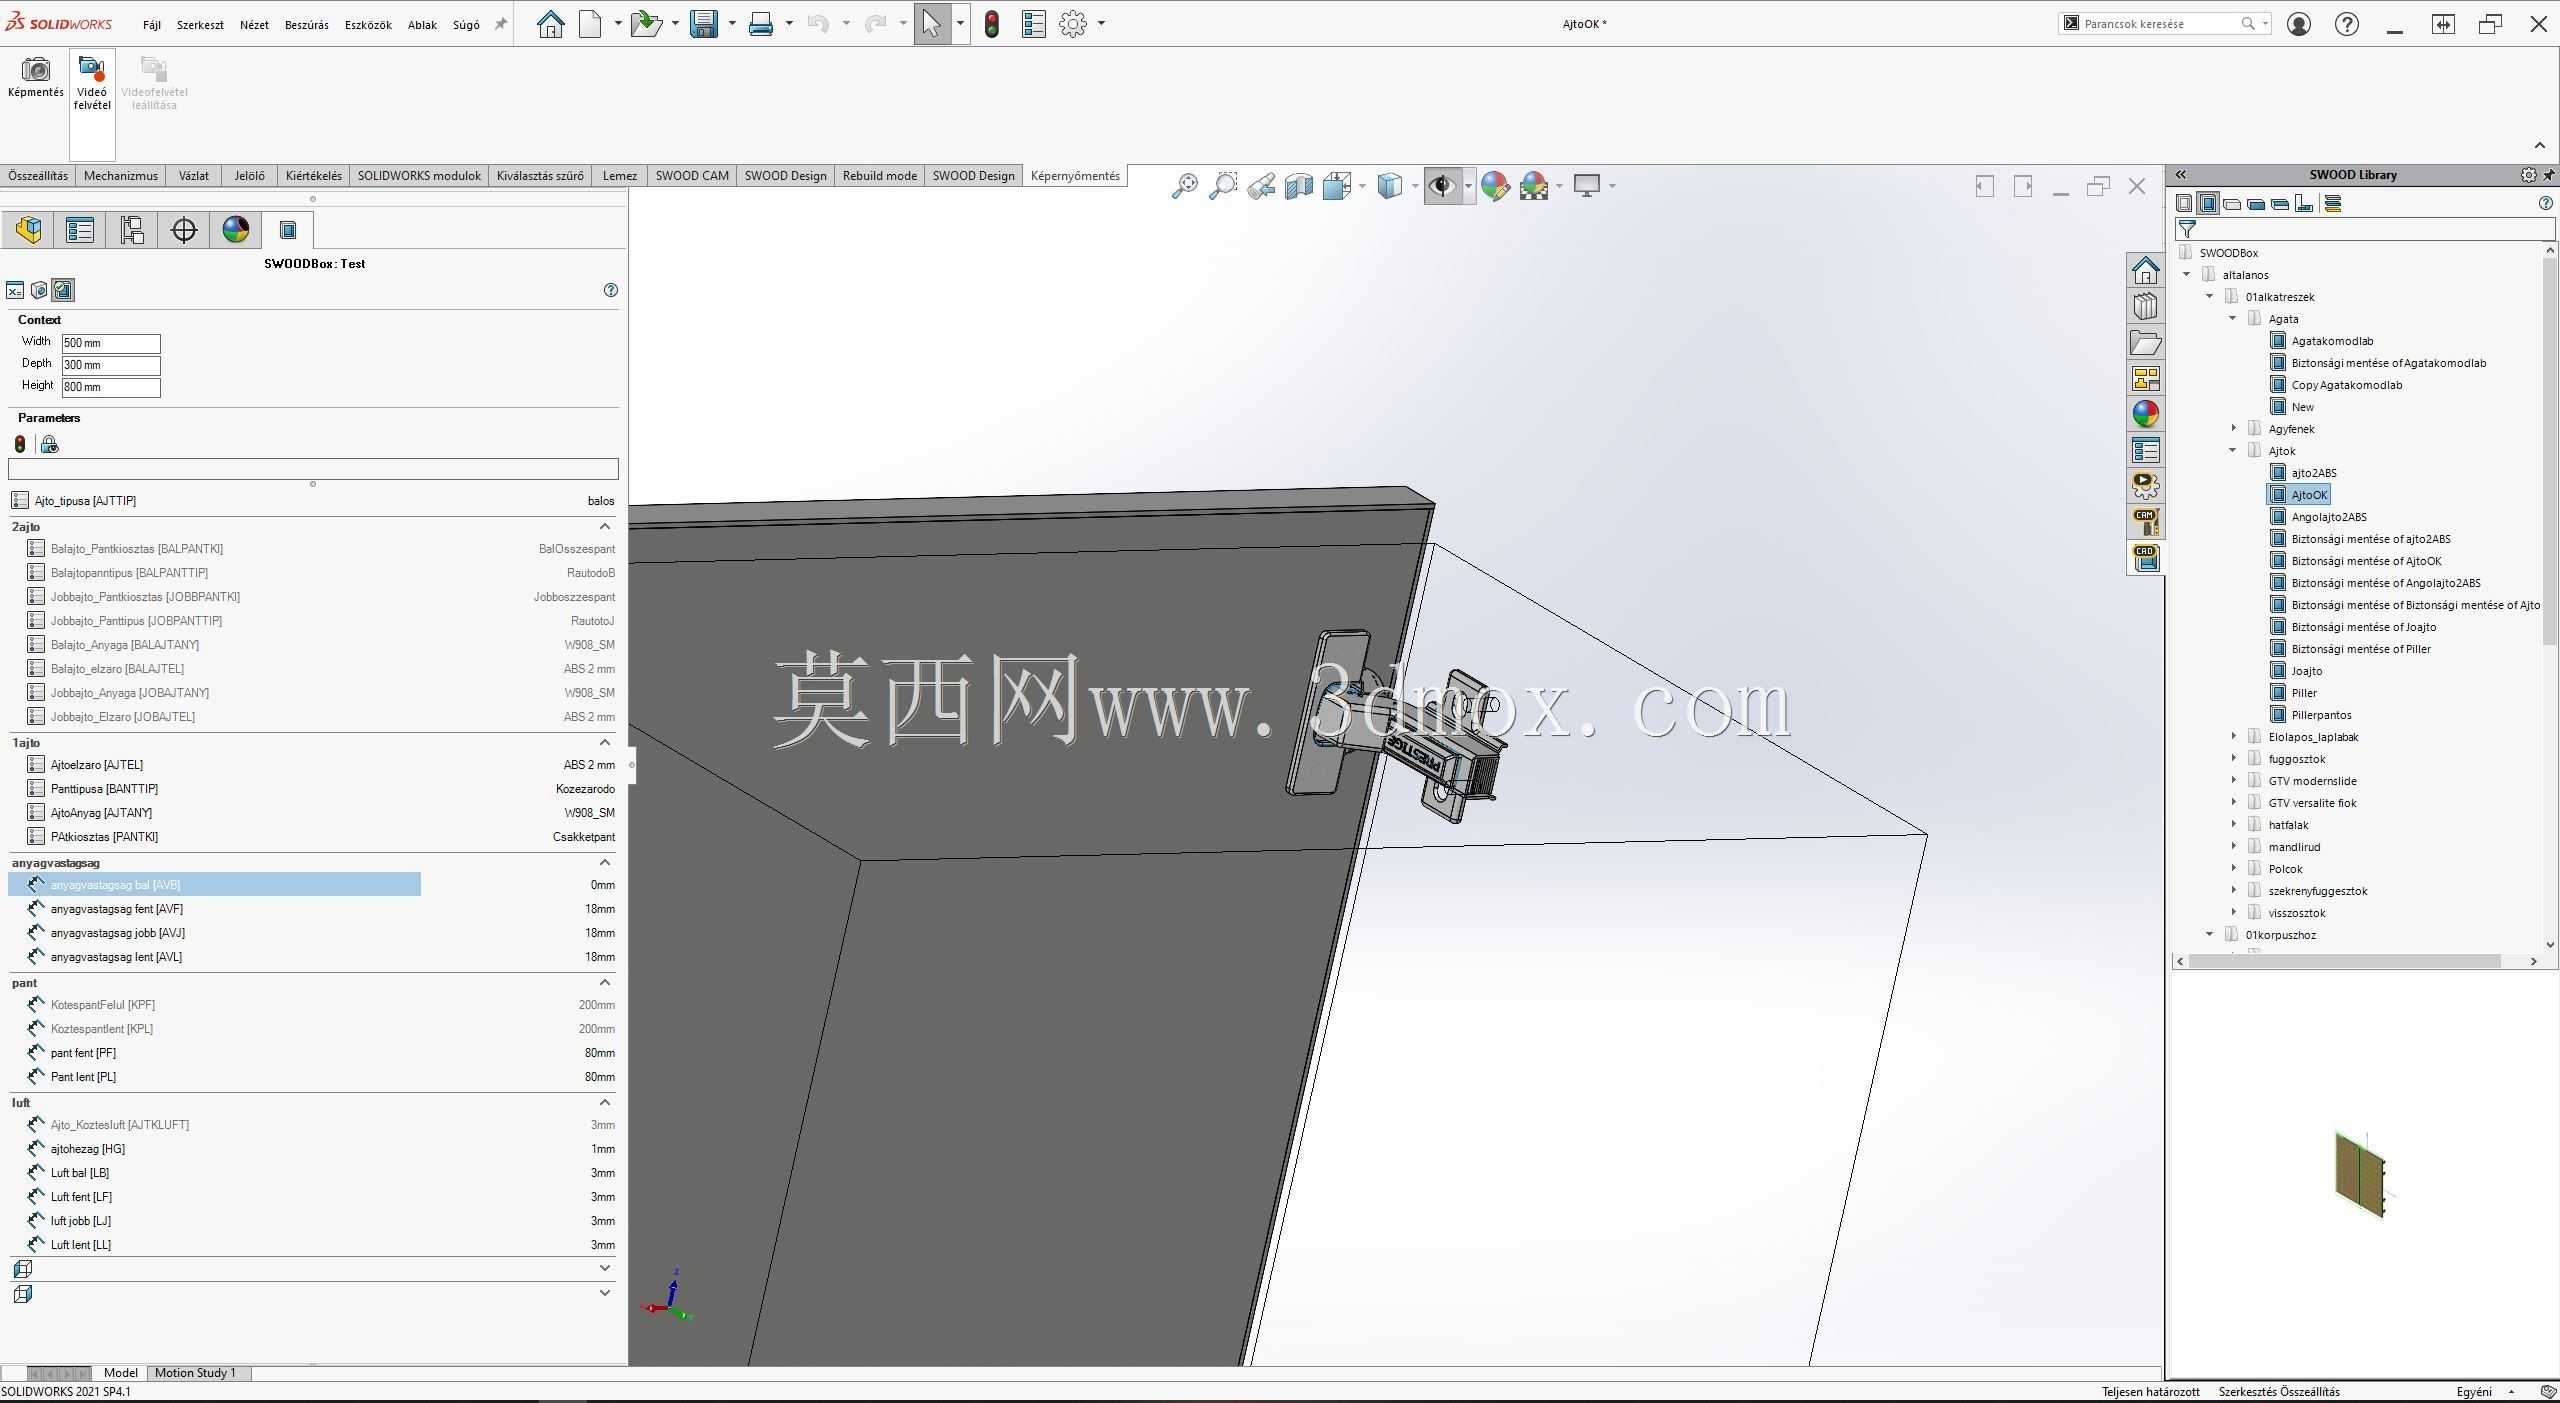Open the SWOOD CAM task pane icon
The width and height of the screenshot is (2560, 1403).
[2145, 522]
